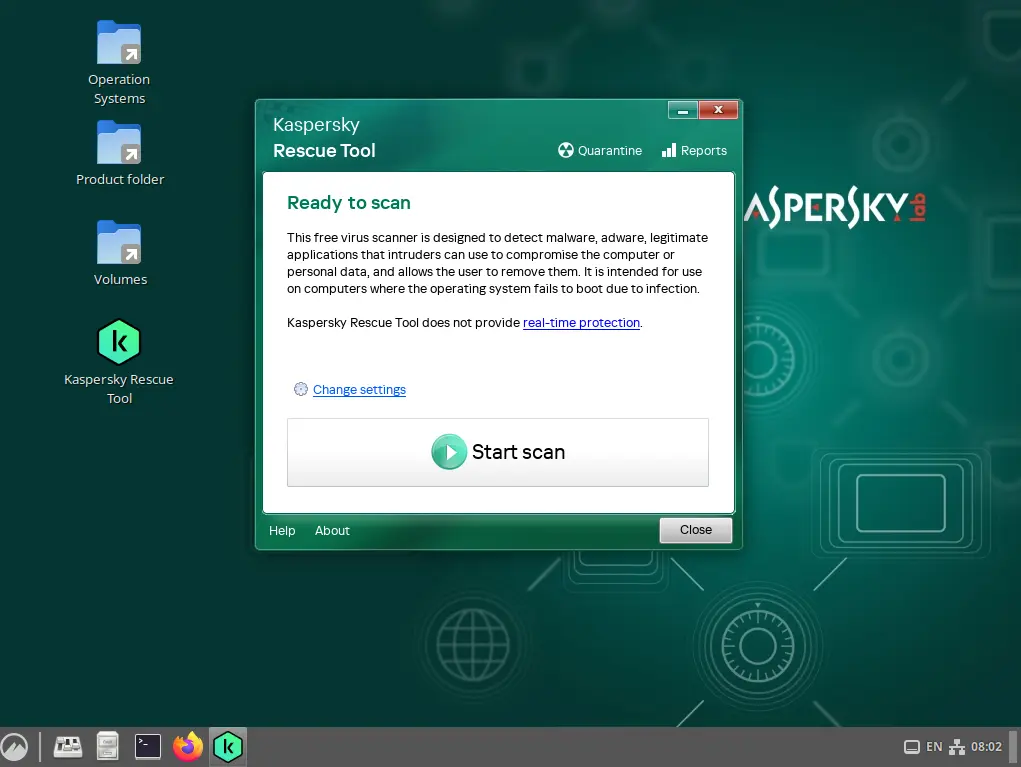Open the Help menu item
This screenshot has height=767, width=1021.
282,530
